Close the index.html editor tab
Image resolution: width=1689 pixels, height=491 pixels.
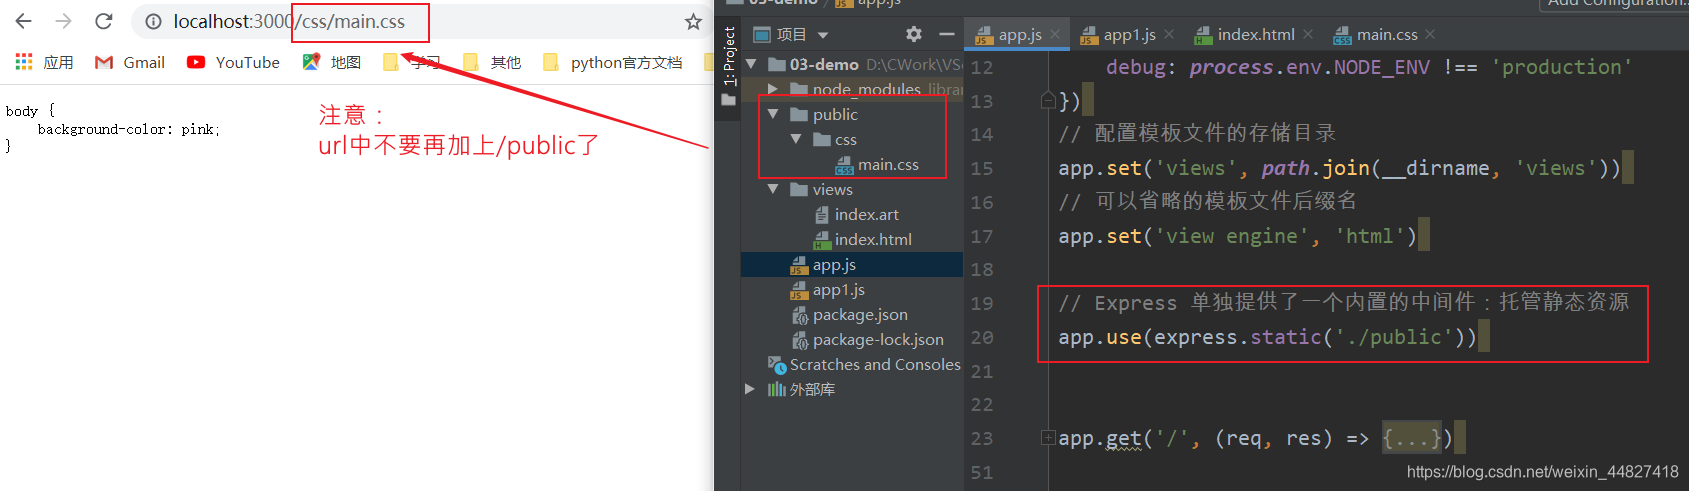click(1308, 34)
